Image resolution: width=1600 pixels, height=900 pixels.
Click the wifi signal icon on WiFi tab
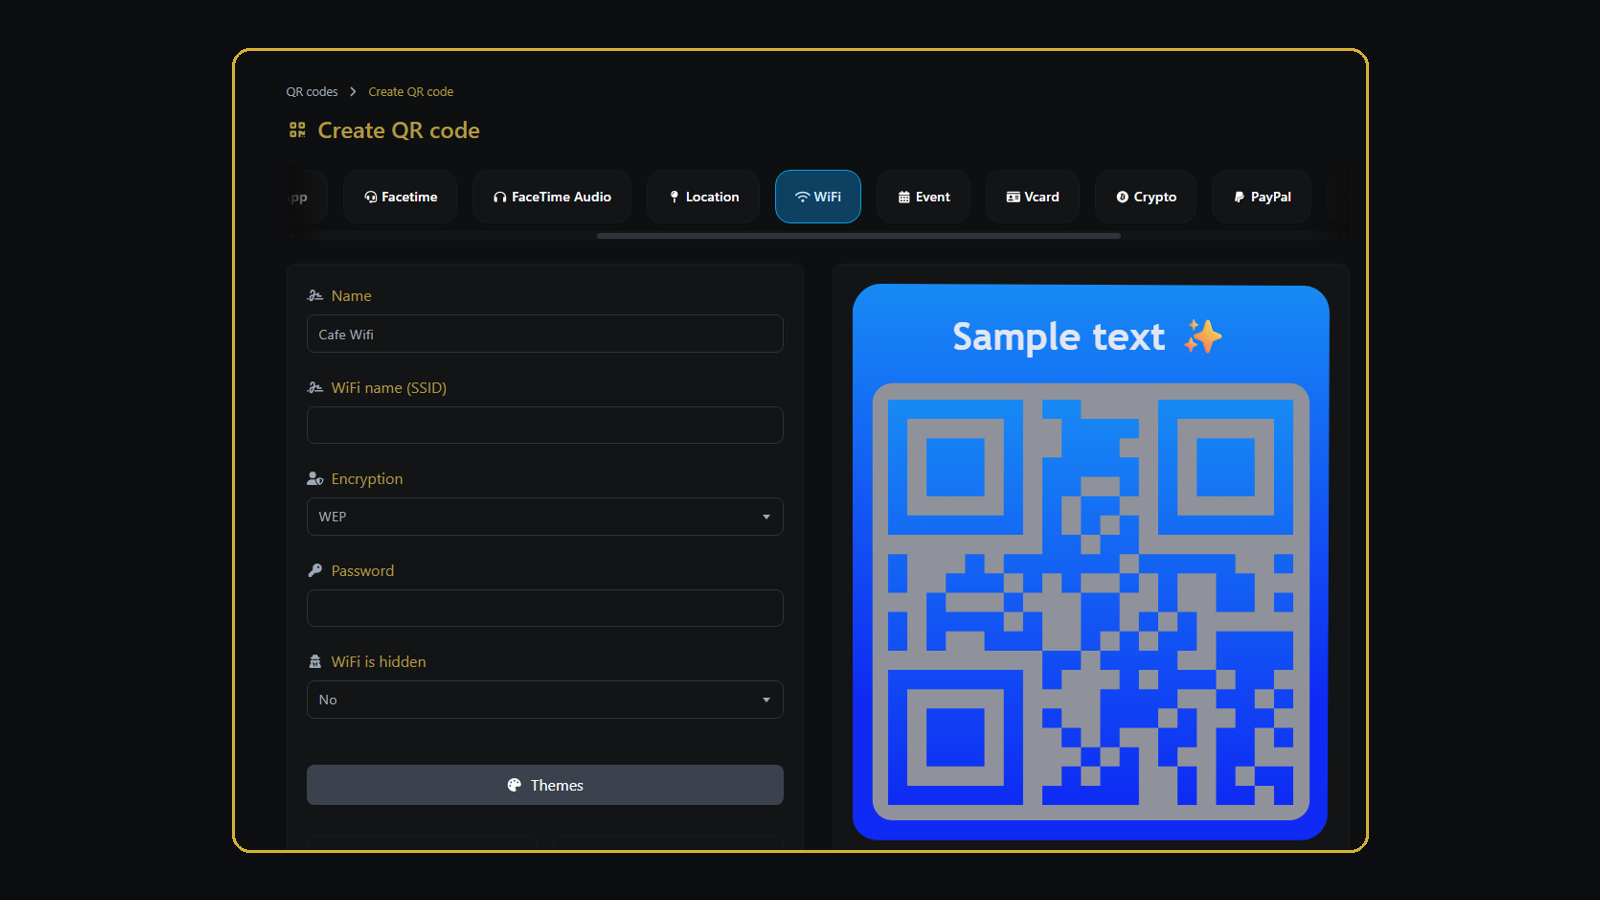pos(802,197)
